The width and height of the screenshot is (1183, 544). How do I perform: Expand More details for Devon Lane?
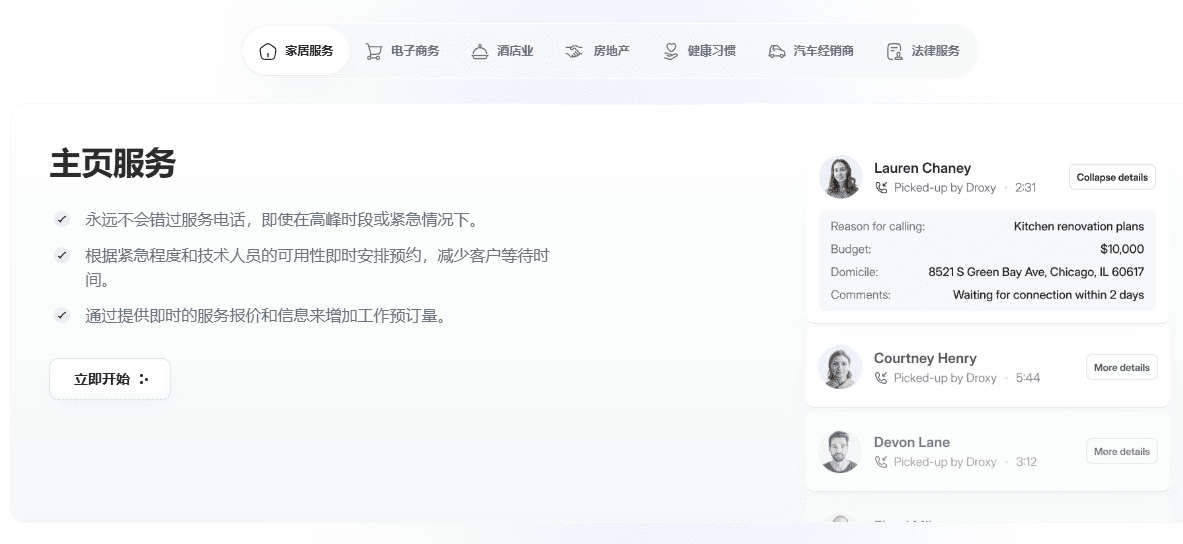(1121, 451)
